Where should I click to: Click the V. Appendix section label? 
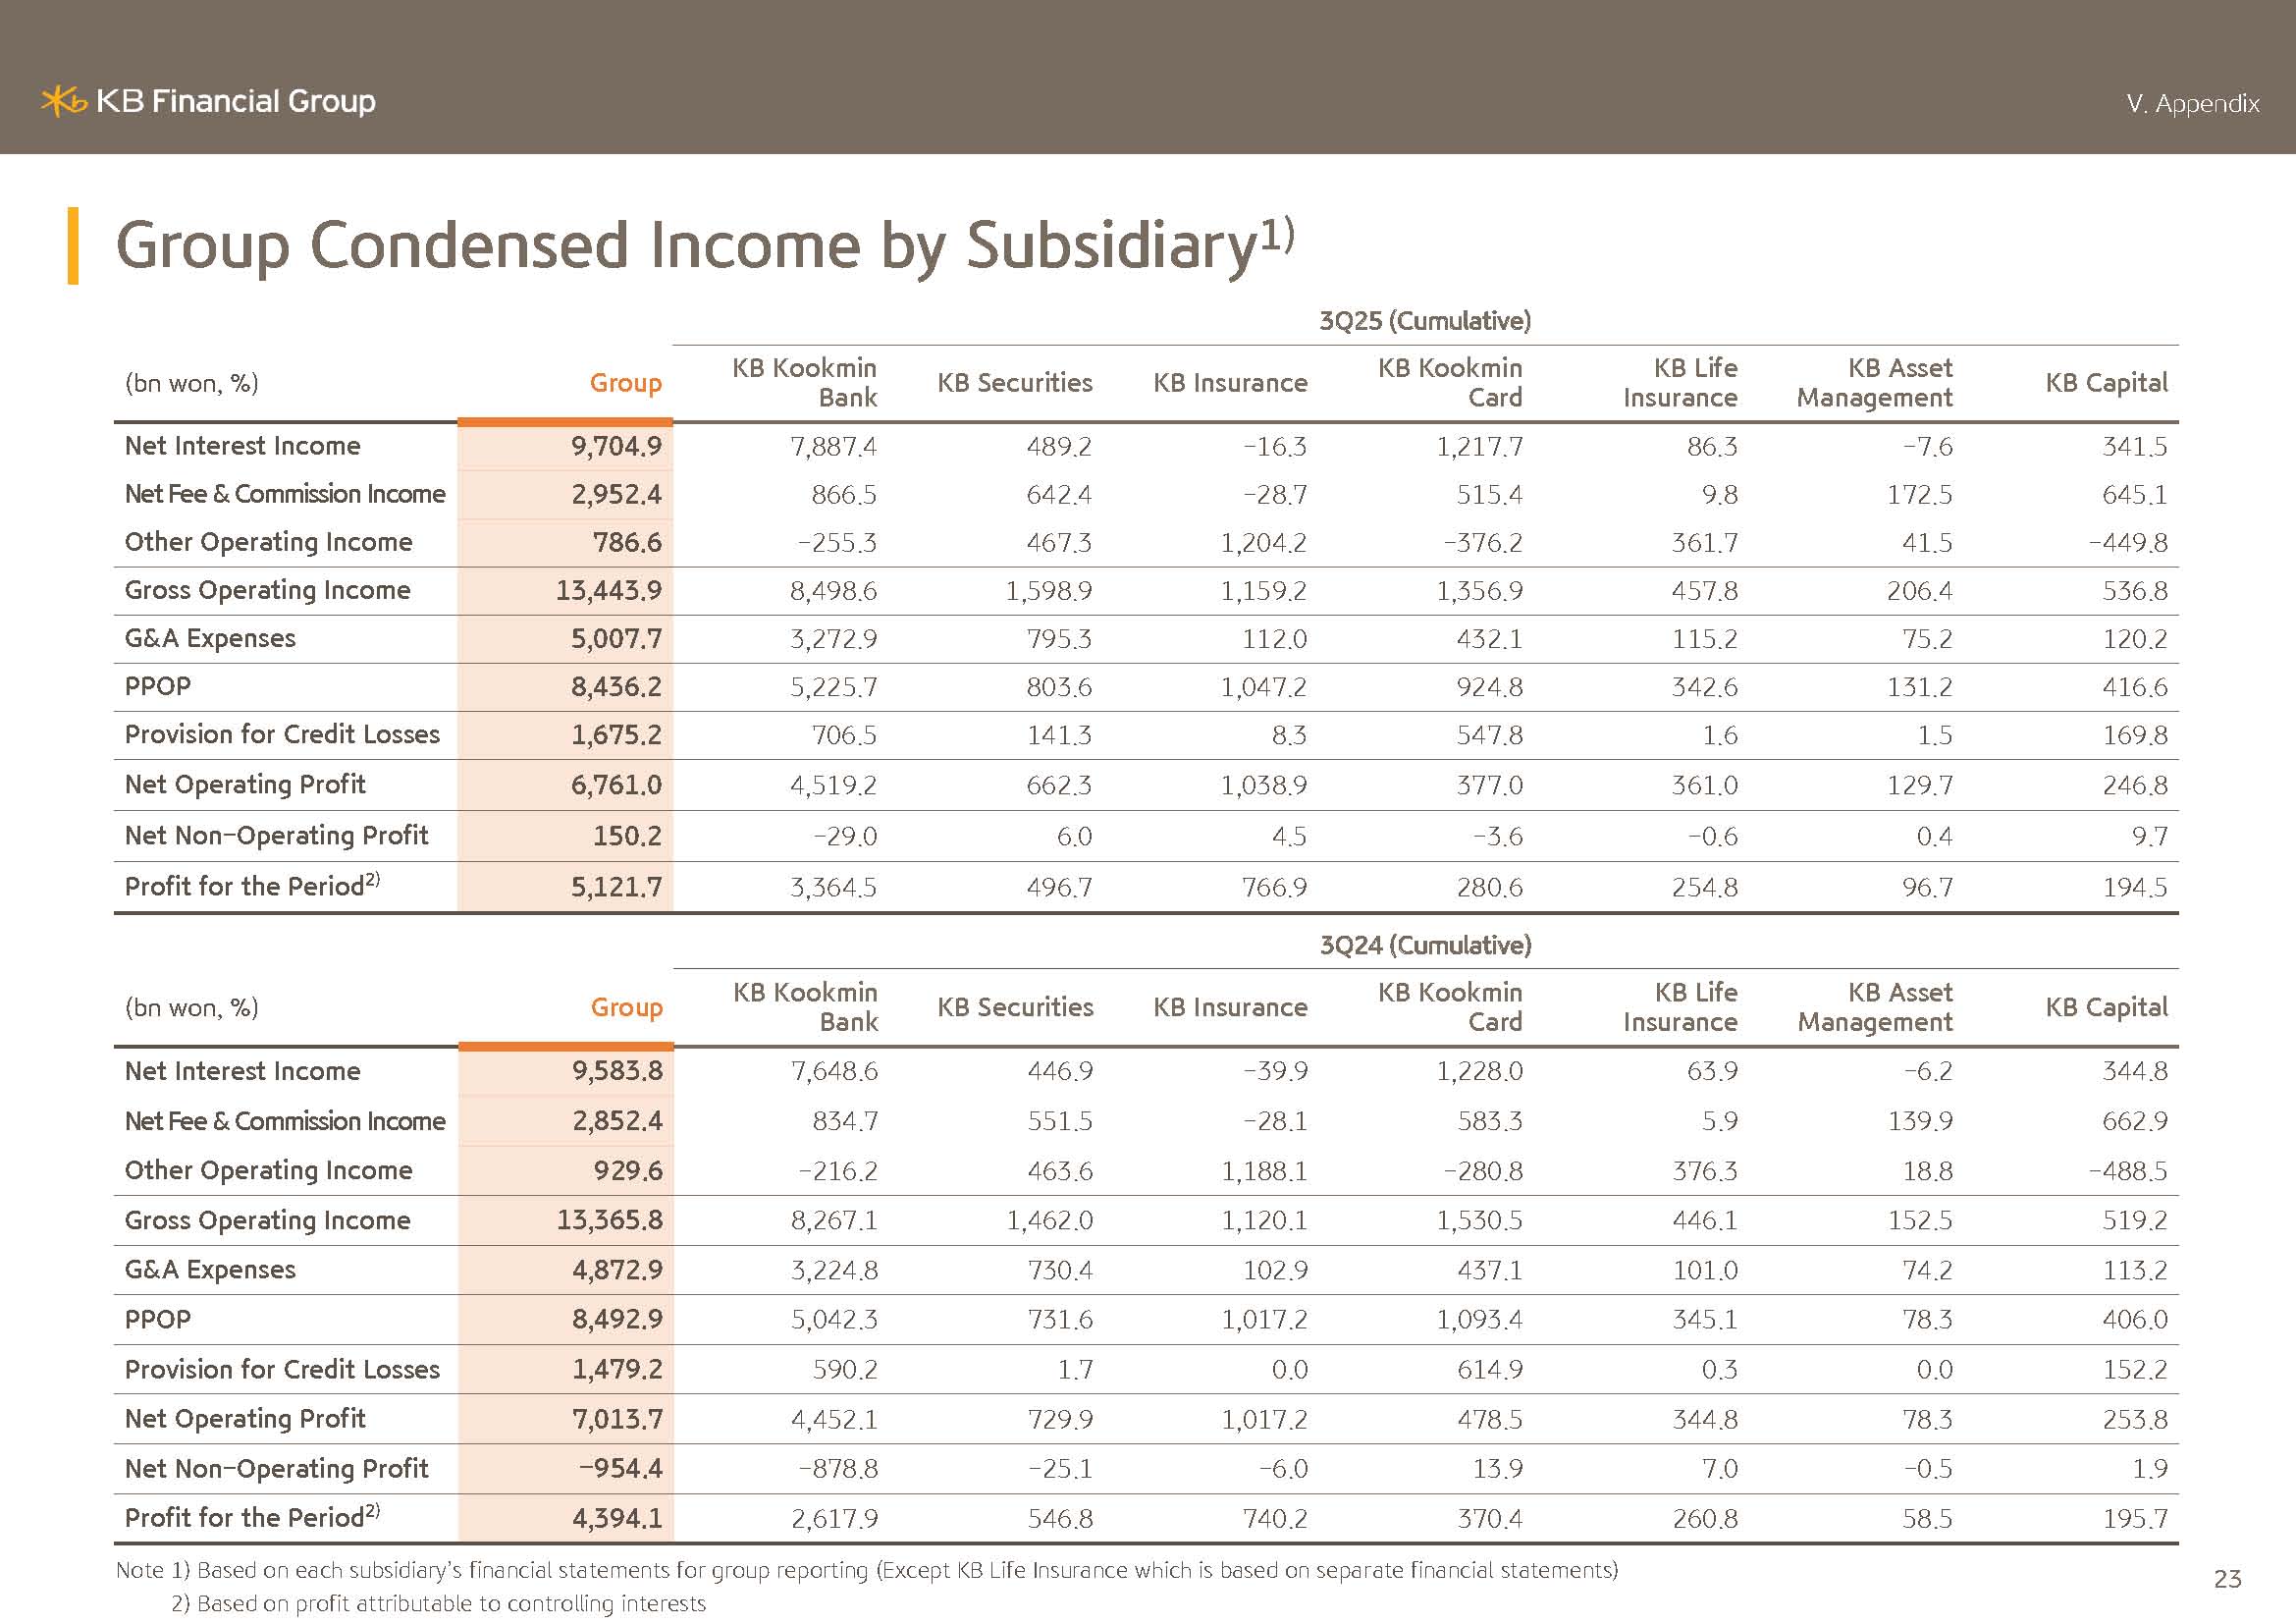(2192, 104)
